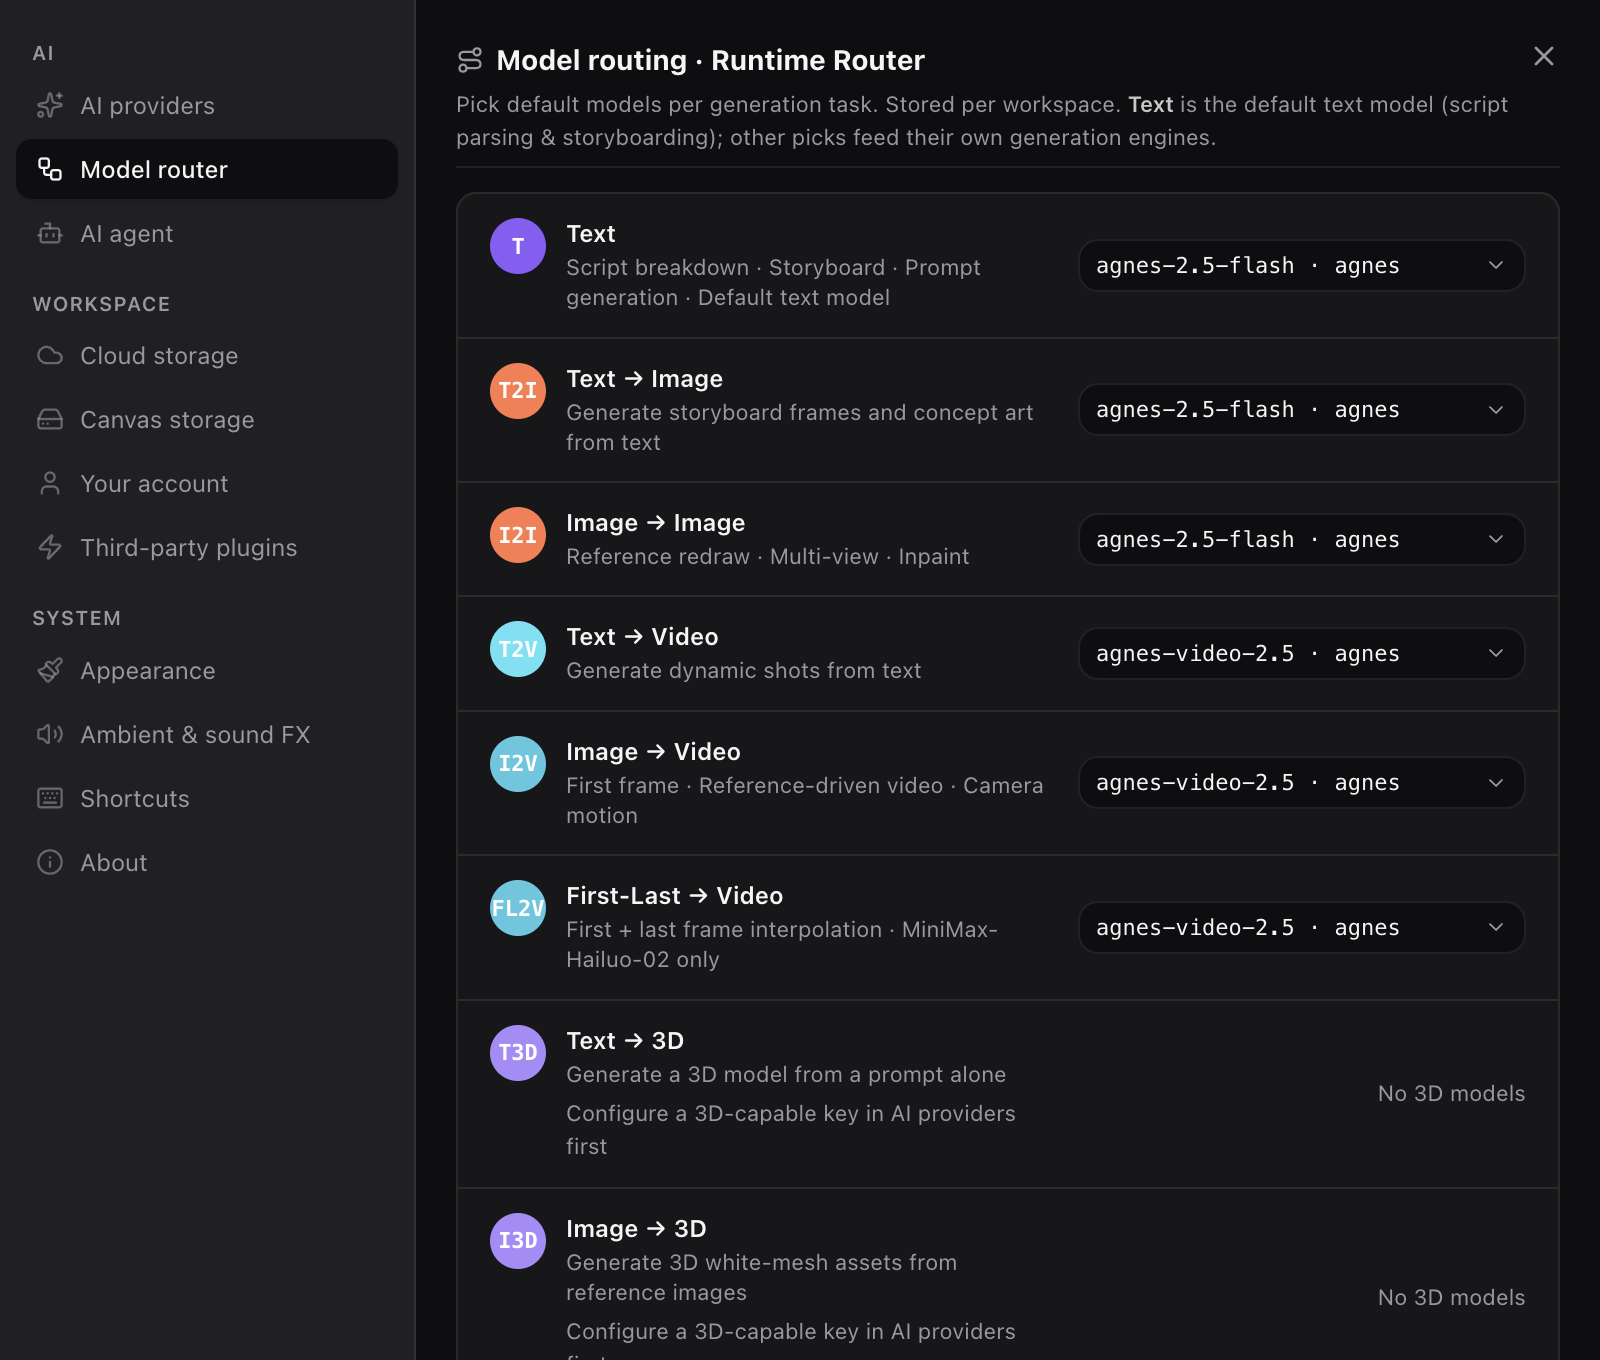Click the routing icon beside Model routing title
The height and width of the screenshot is (1360, 1600).
click(x=470, y=60)
